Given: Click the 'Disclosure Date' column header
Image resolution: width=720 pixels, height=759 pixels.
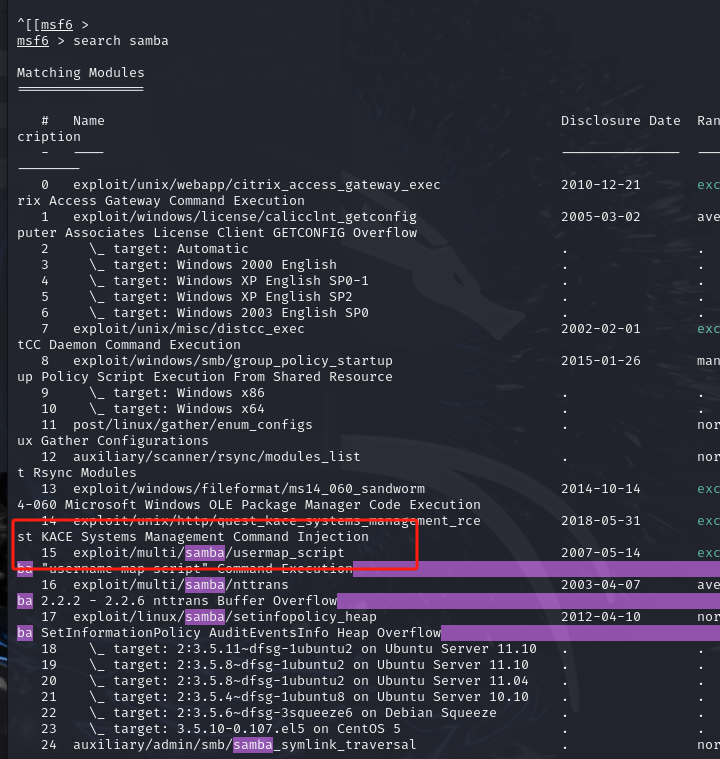Looking at the screenshot, I should click(x=621, y=121).
